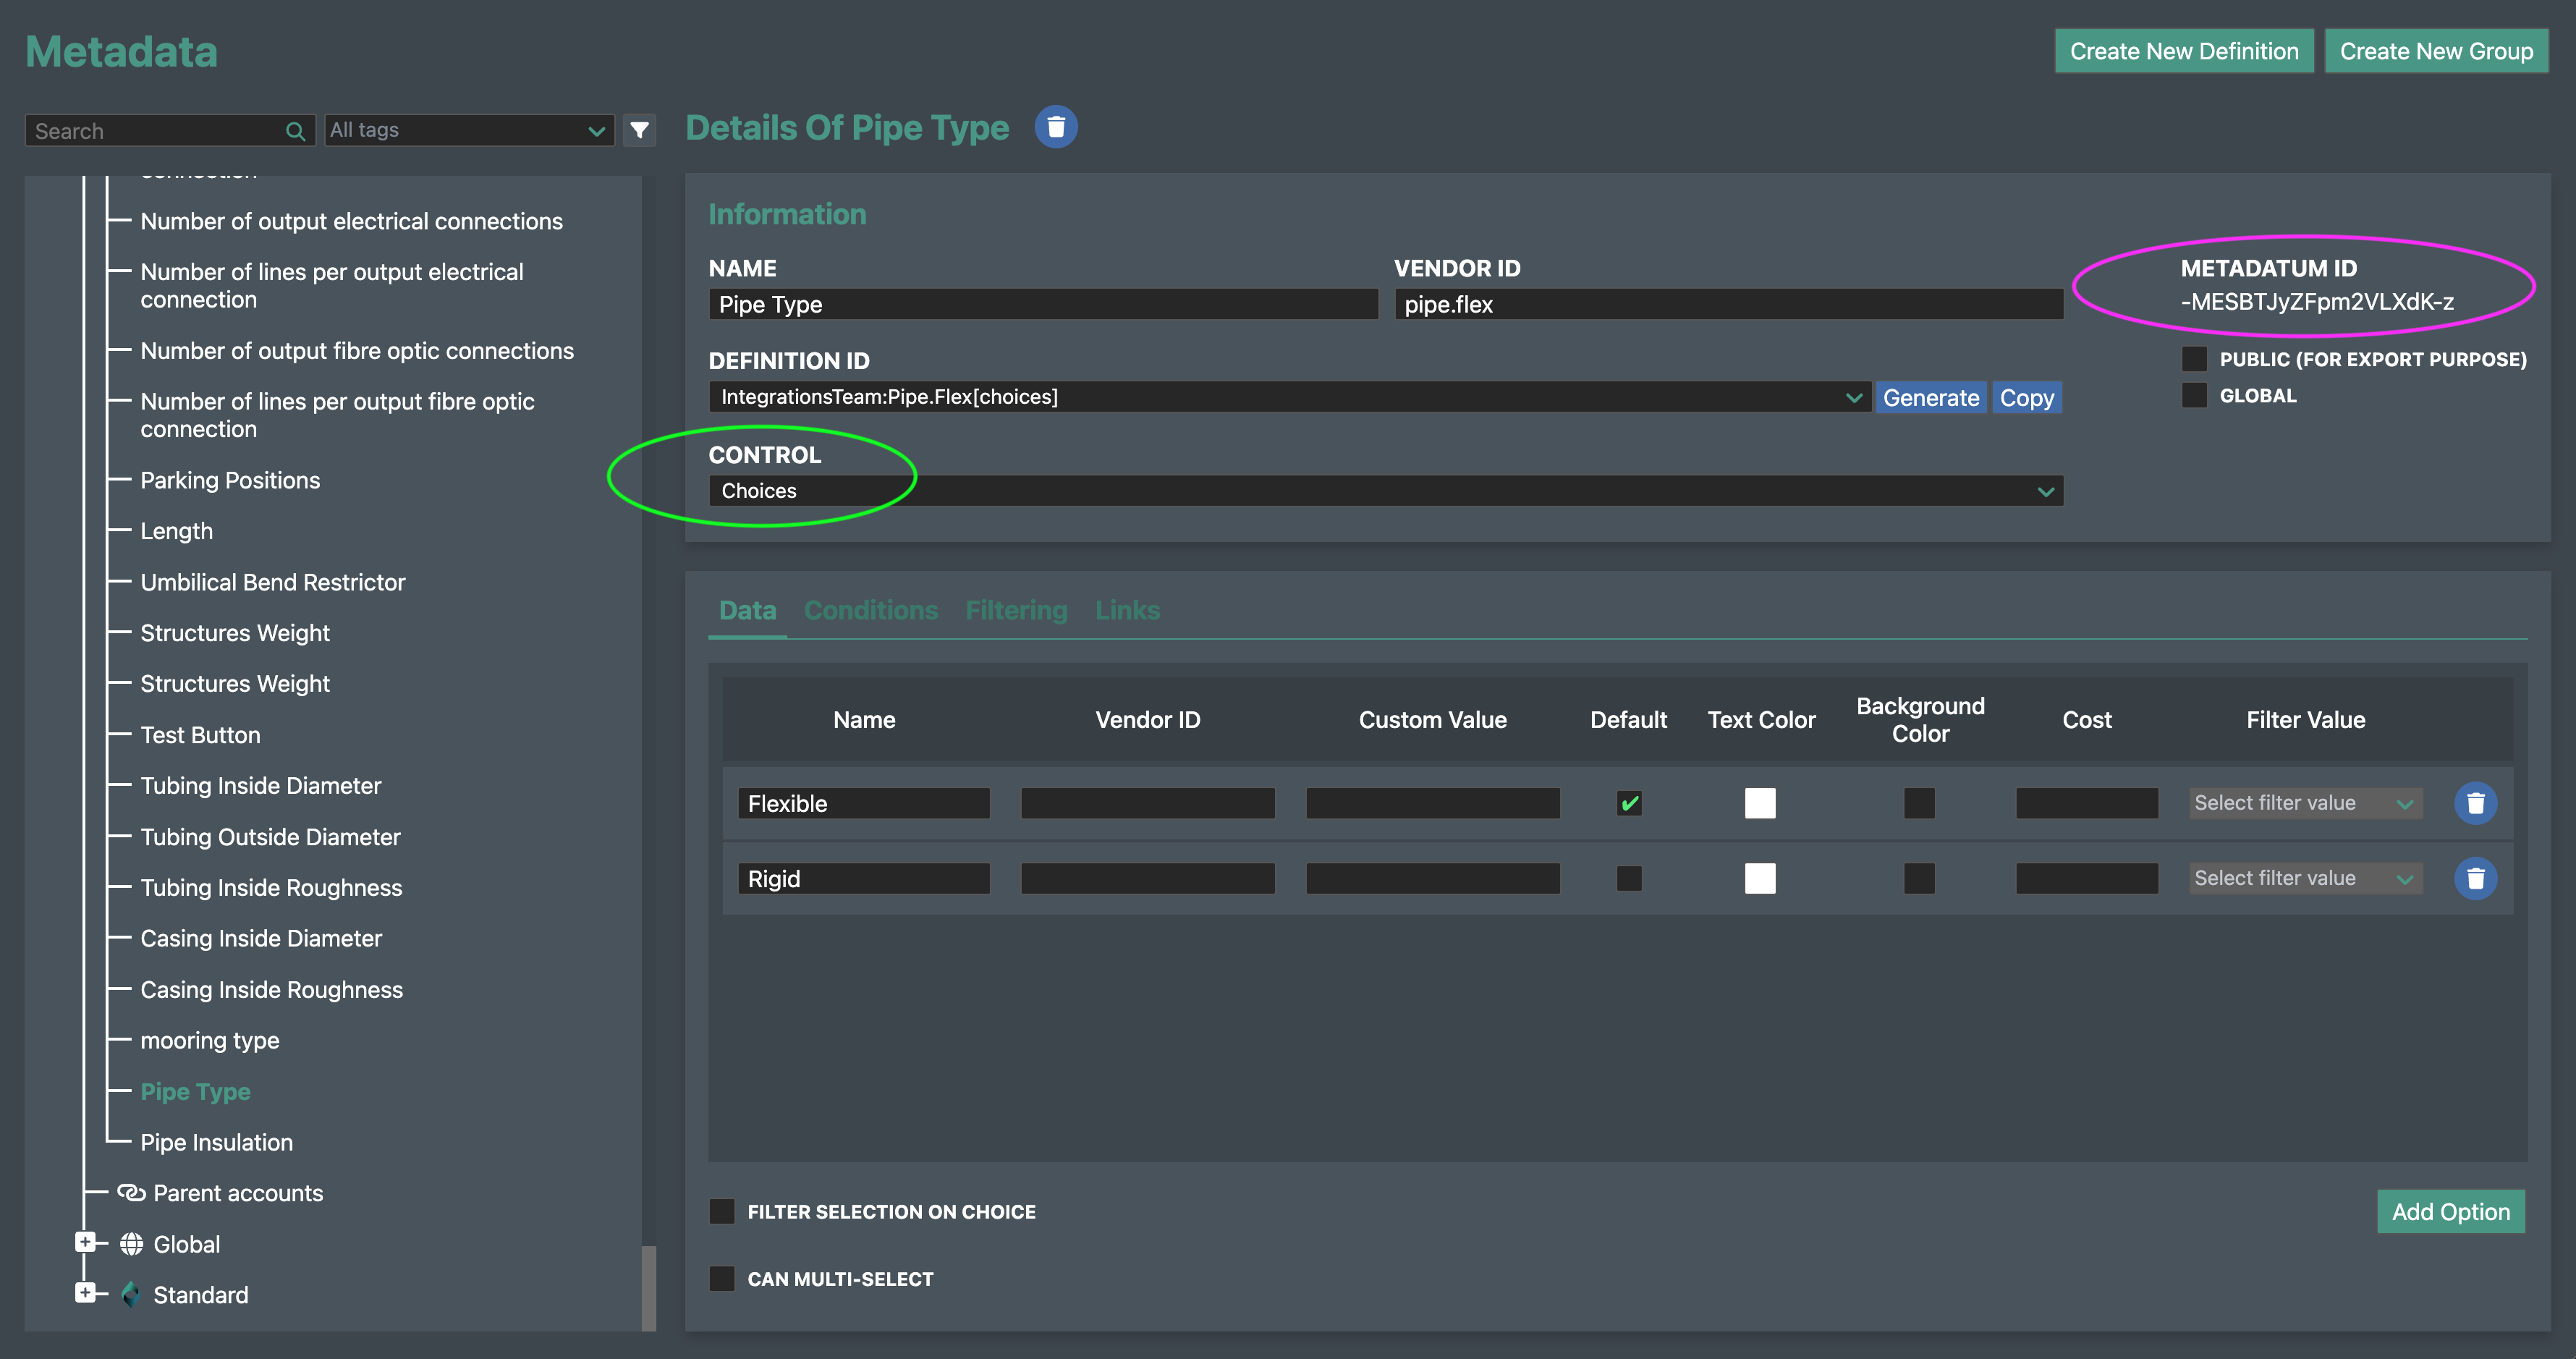Select mooring type in the tree

point(209,1041)
